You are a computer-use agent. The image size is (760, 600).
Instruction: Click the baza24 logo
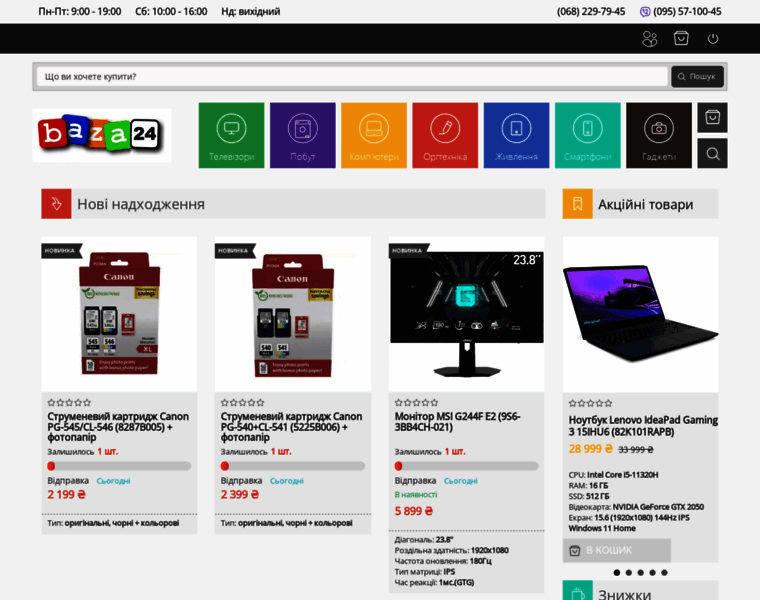point(102,135)
